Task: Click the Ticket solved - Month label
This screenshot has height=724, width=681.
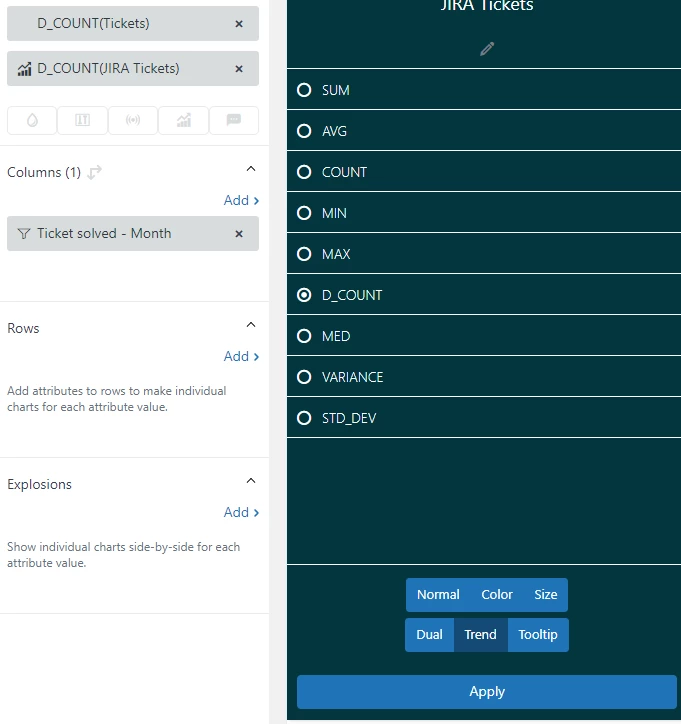Action: [104, 234]
